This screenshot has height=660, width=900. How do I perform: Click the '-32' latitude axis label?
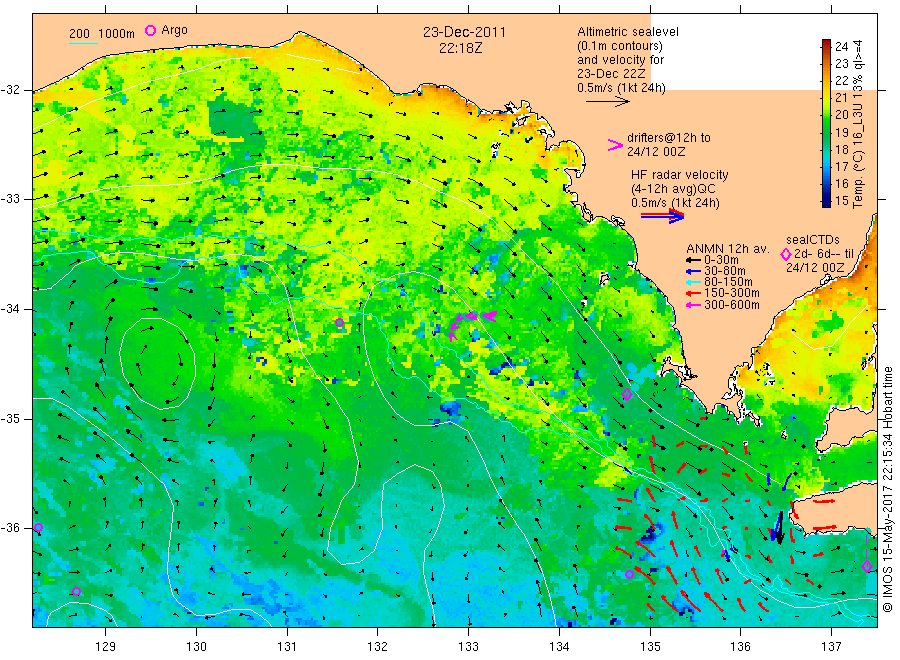click(x=10, y=90)
